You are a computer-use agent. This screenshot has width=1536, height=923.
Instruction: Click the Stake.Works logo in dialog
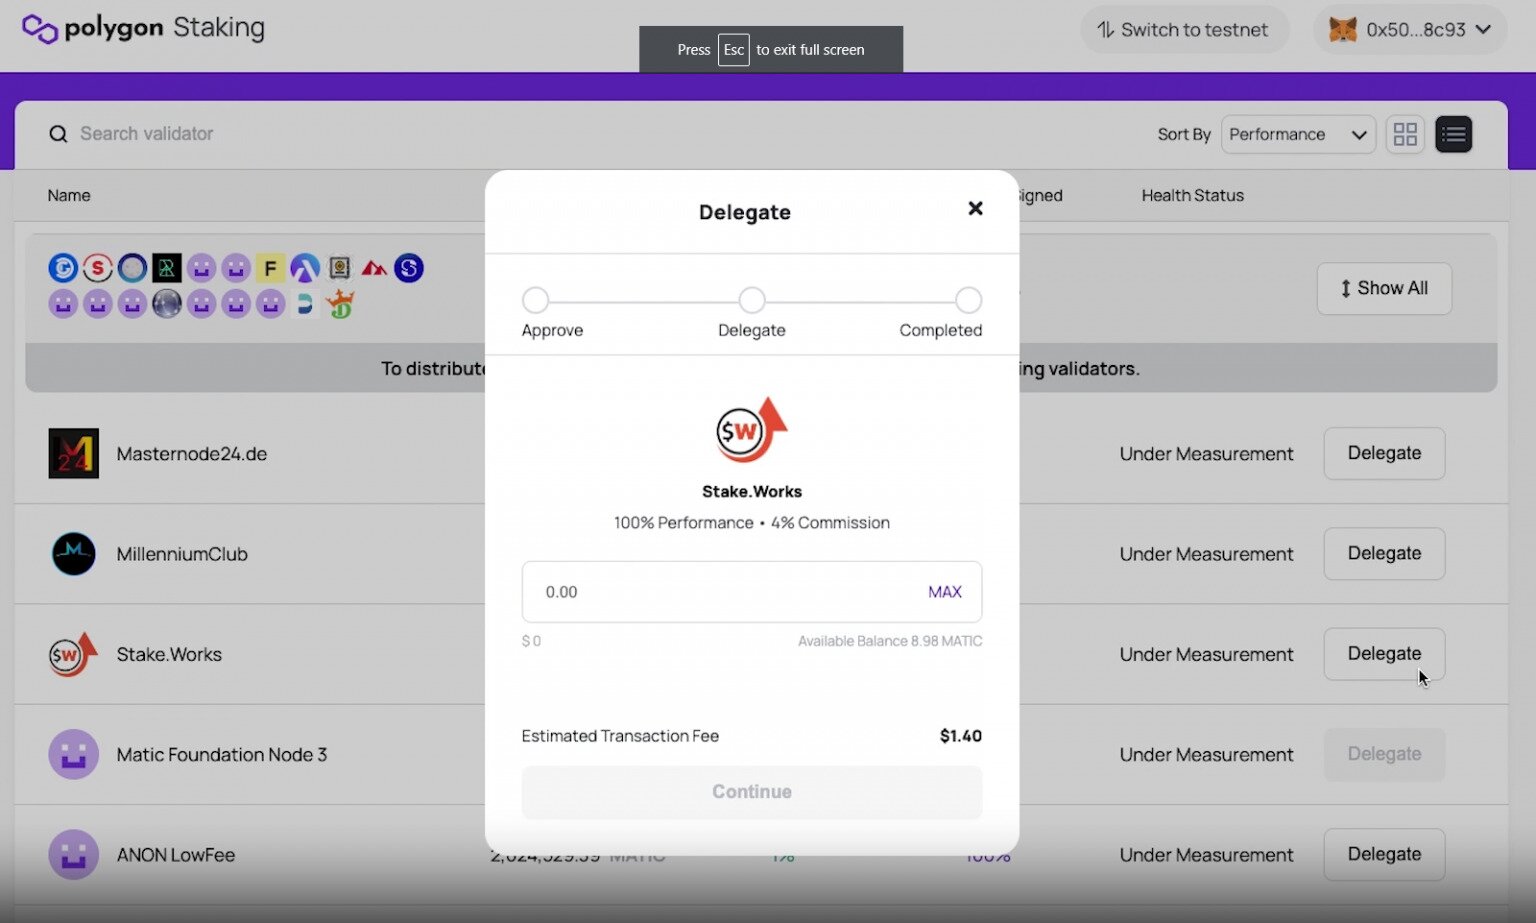pyautogui.click(x=751, y=430)
